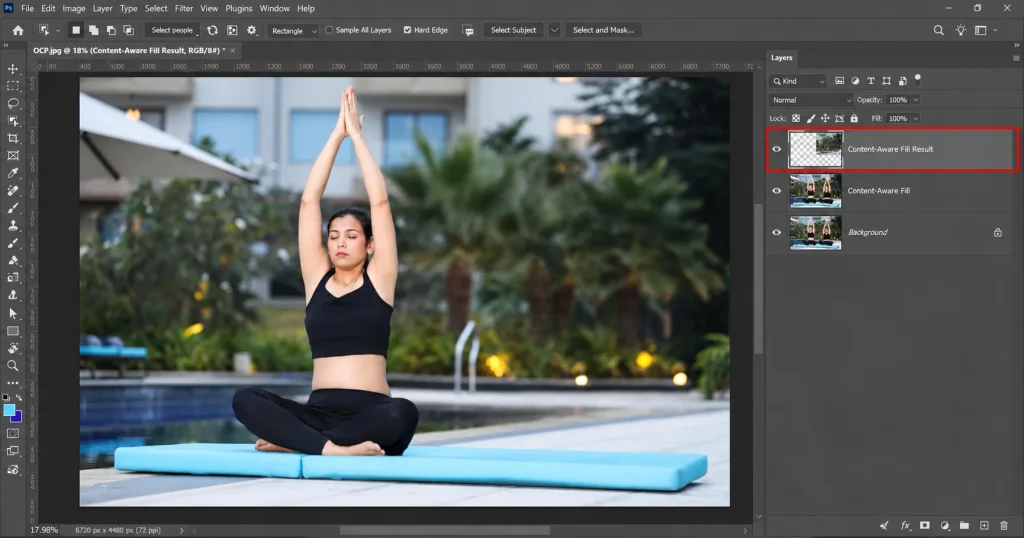
Task: Swap foreground and background colors
Action: [18, 397]
